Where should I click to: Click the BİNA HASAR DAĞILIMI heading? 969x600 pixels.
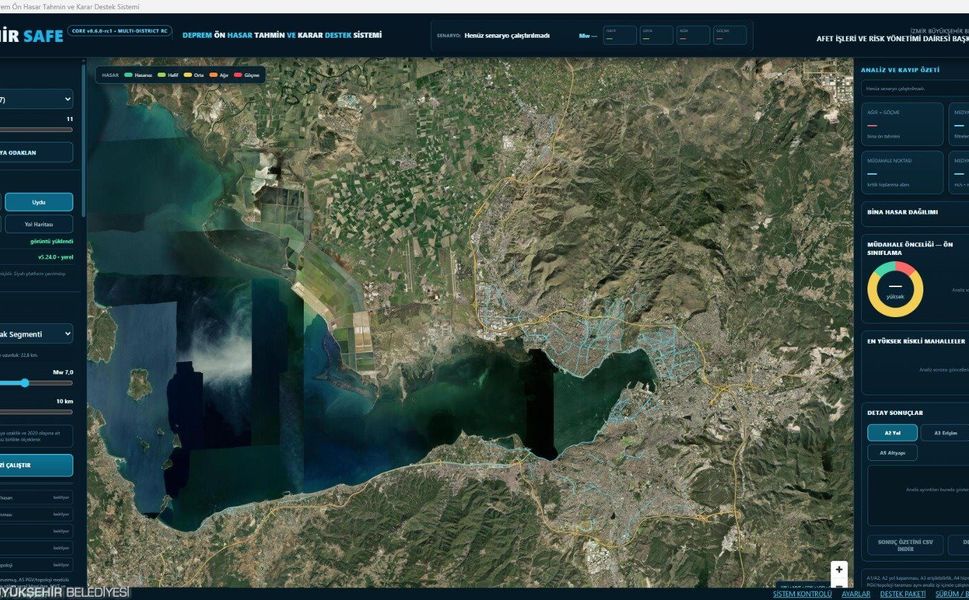point(902,212)
